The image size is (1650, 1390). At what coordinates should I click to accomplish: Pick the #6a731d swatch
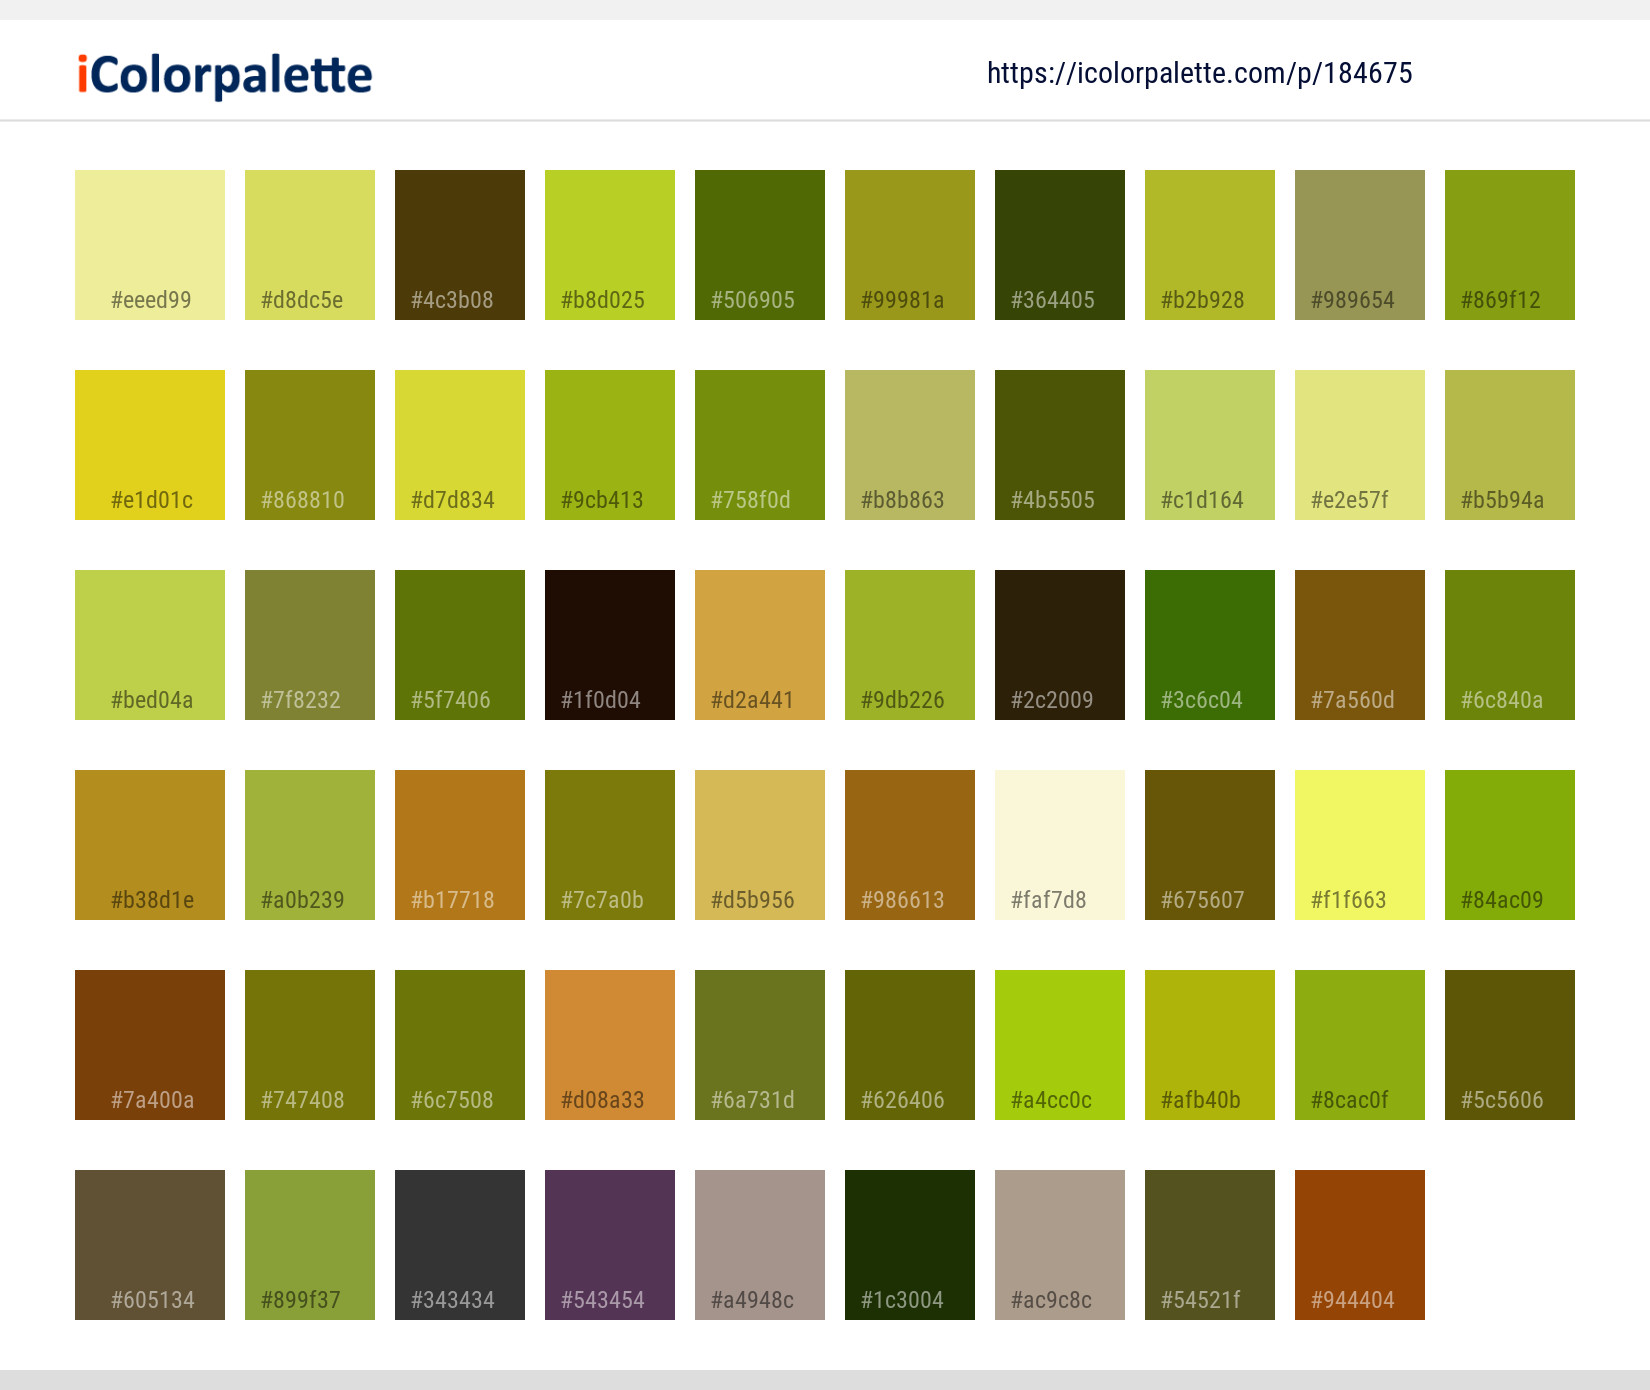(760, 1045)
